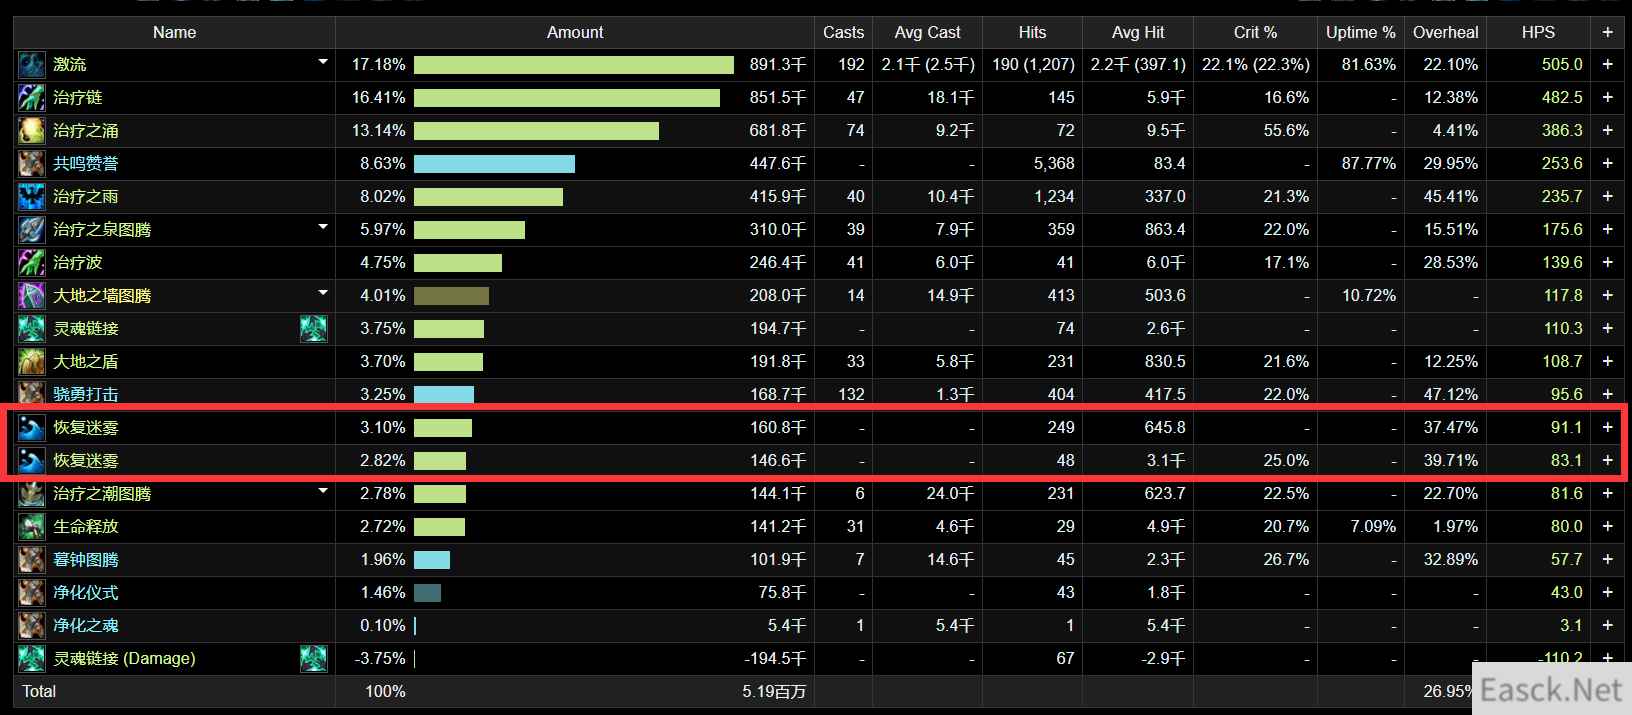
Task: Sort by the Crit % column header
Action: pyautogui.click(x=1255, y=32)
